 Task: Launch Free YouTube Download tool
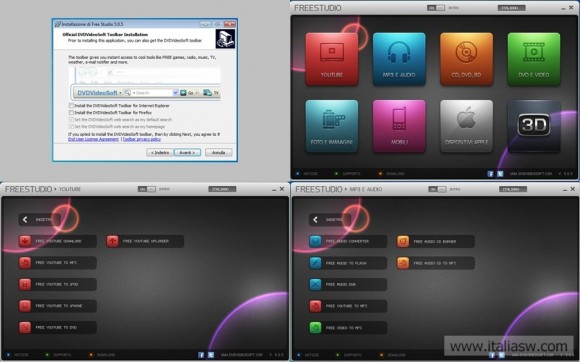[x=58, y=241]
